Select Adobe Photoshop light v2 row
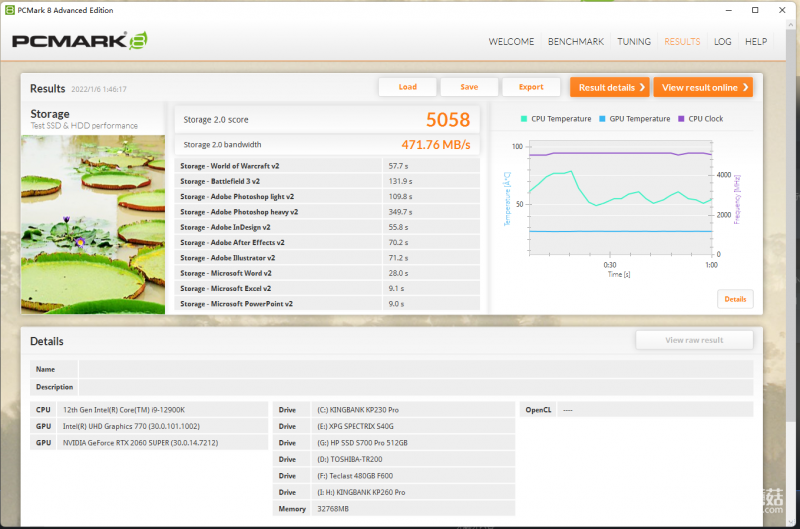The width and height of the screenshot is (800, 529). coord(327,196)
